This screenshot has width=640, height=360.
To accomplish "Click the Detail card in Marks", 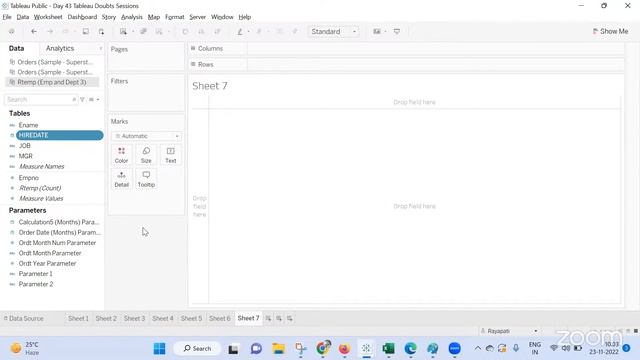I will [121, 179].
